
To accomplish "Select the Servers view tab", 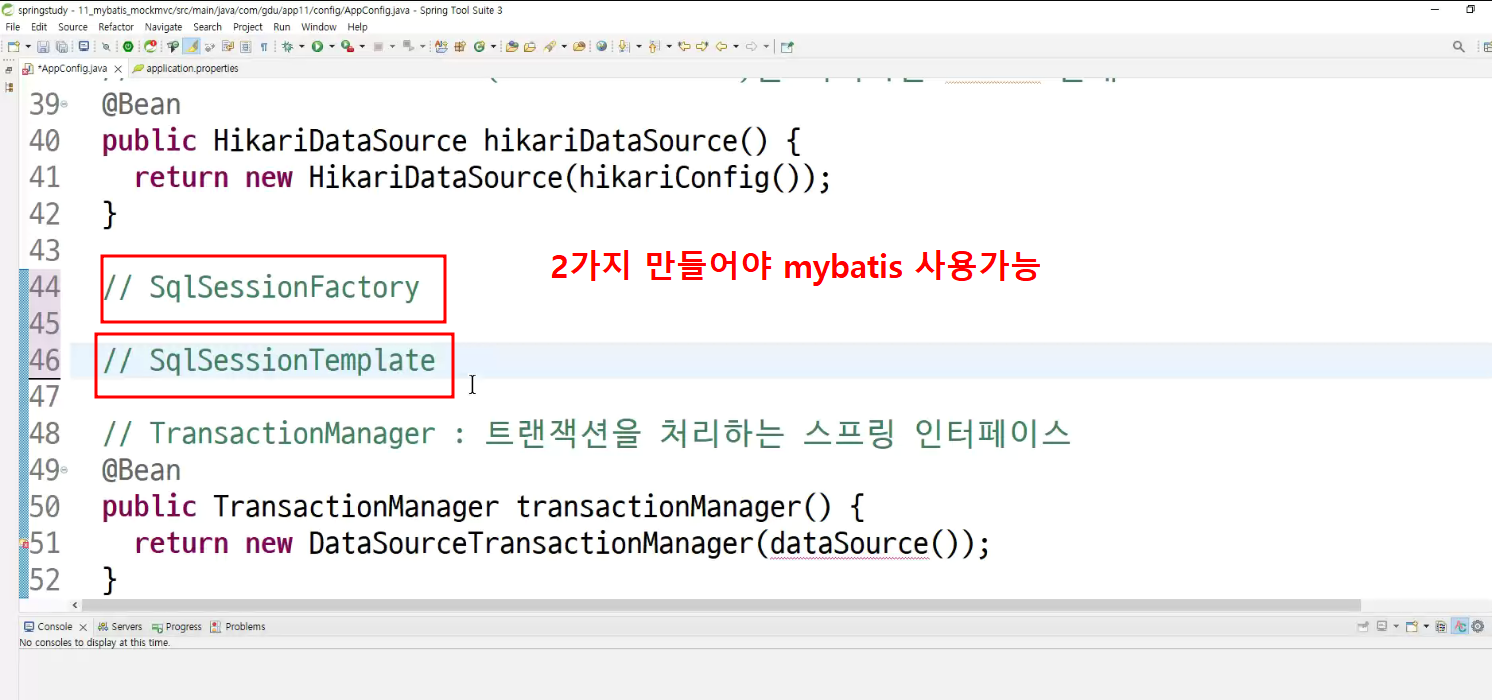I will pyautogui.click(x=120, y=627).
